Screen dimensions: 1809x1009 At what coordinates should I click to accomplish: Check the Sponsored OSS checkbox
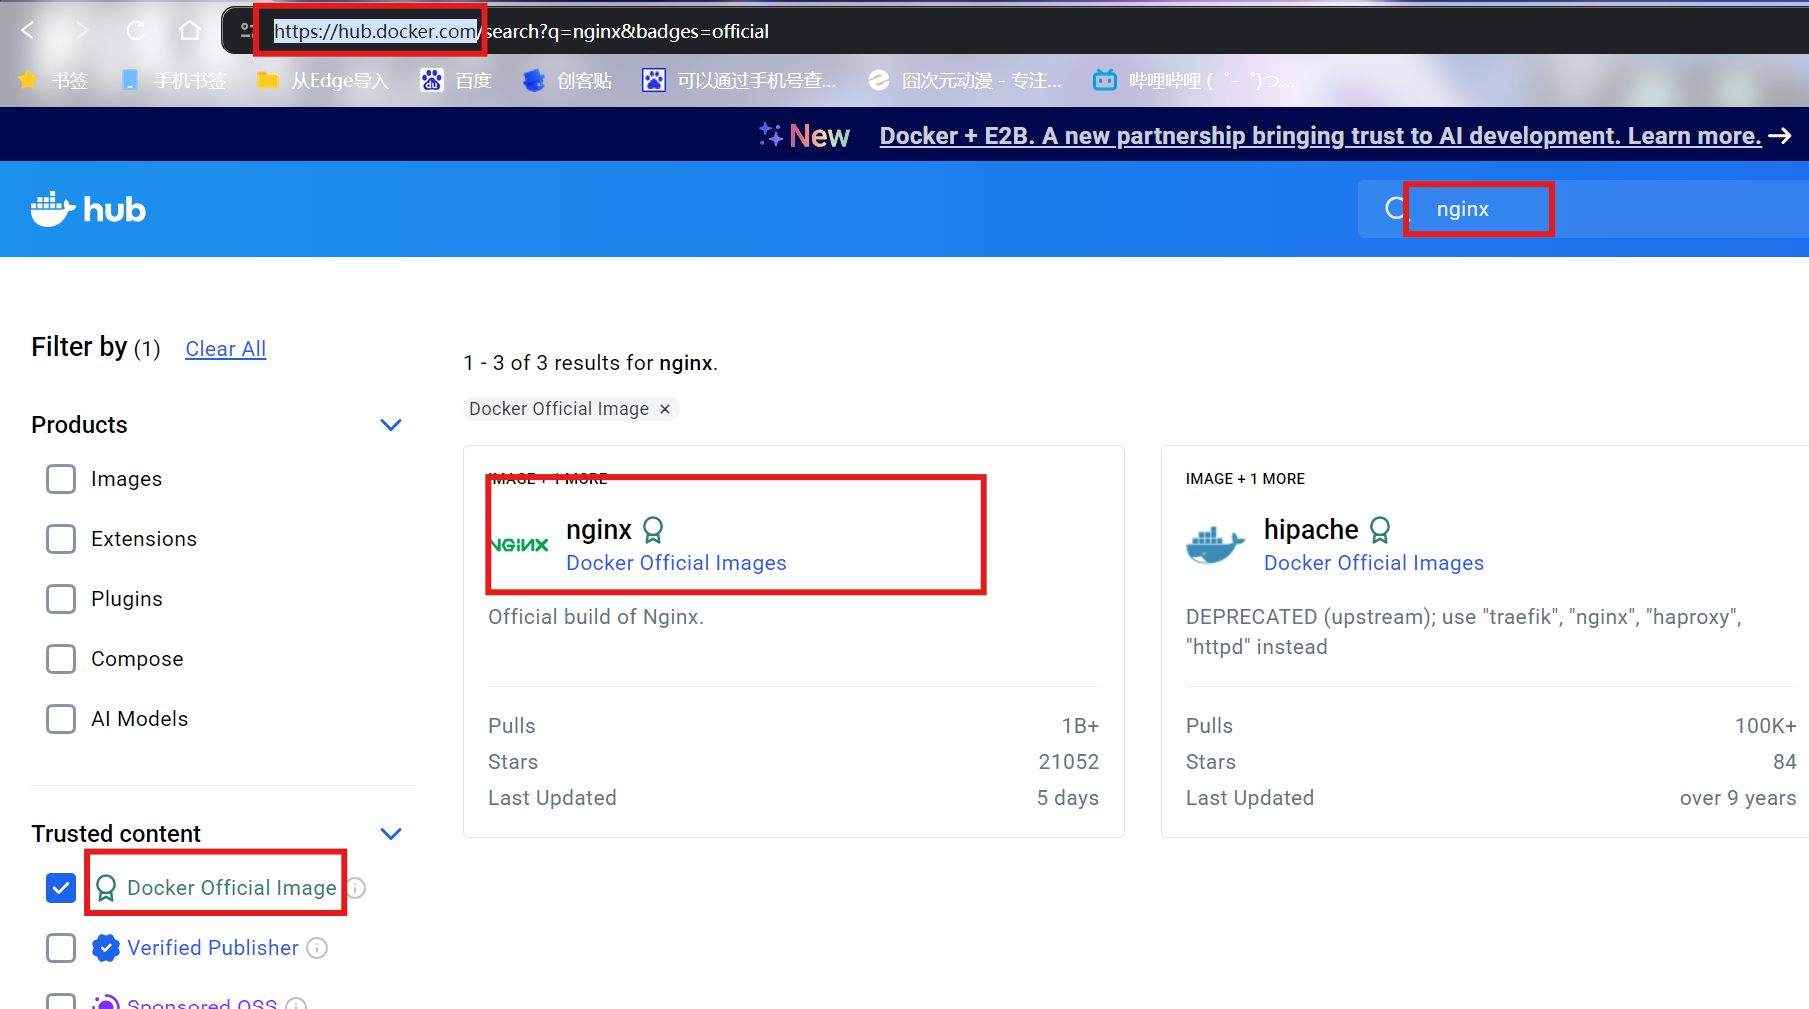coord(61,1001)
